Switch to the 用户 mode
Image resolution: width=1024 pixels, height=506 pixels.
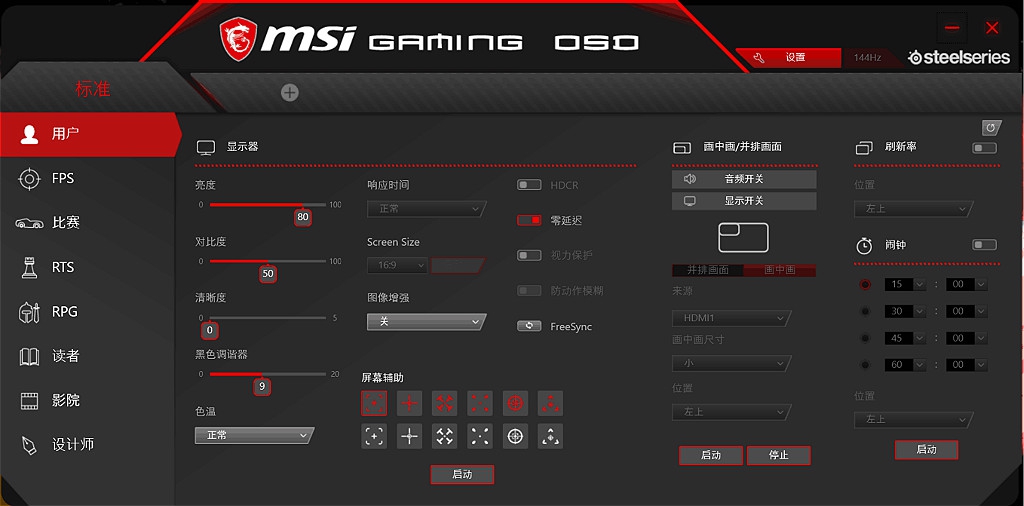[x=90, y=134]
